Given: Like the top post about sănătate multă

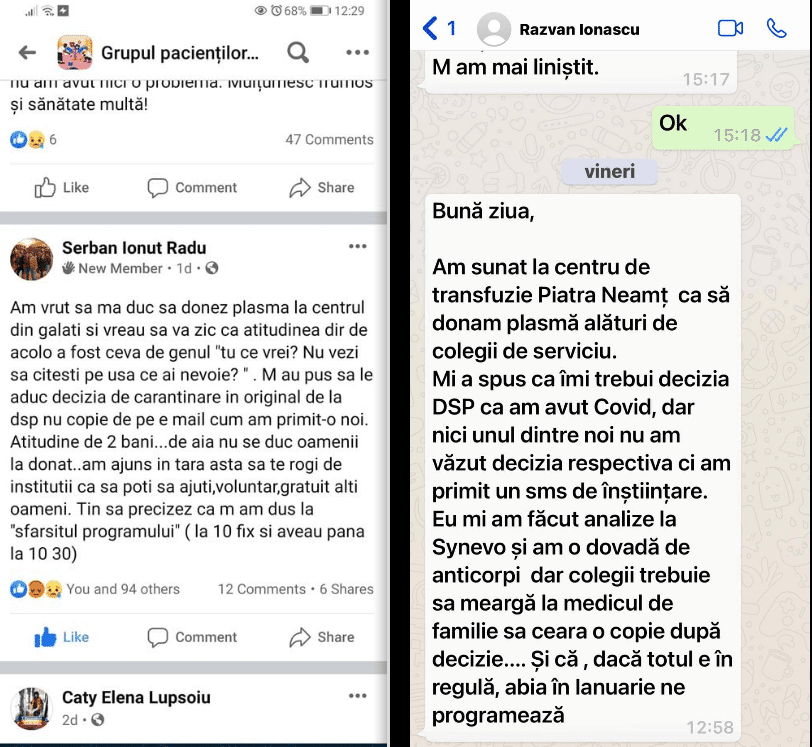Looking at the screenshot, I should (x=62, y=188).
